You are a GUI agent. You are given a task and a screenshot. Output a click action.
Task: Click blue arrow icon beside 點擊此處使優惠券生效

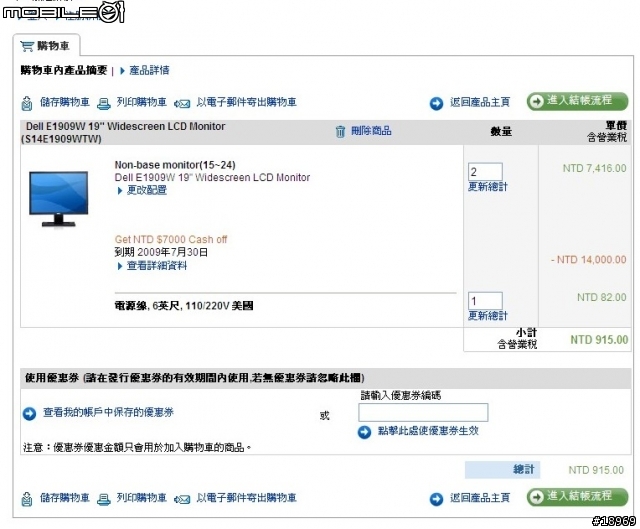pos(364,432)
